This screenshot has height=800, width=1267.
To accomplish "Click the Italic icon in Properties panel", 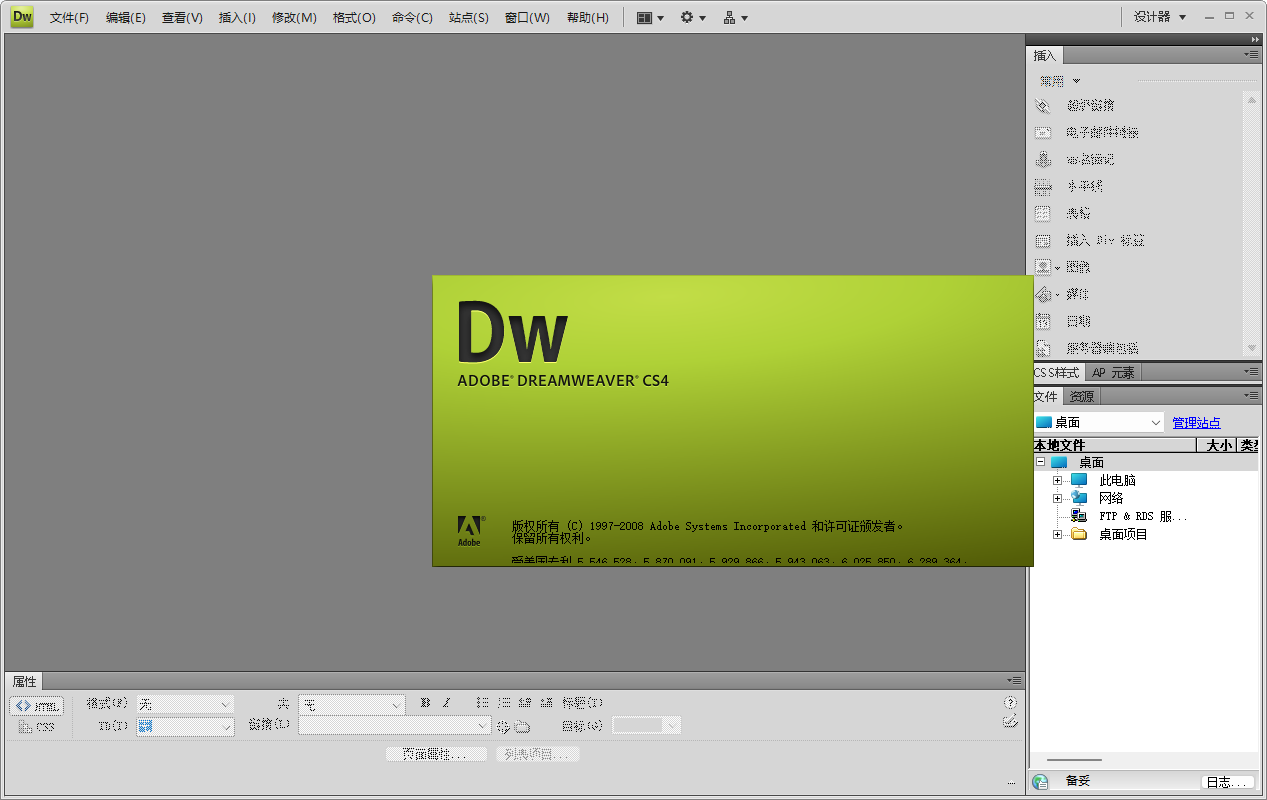I will pos(447,703).
